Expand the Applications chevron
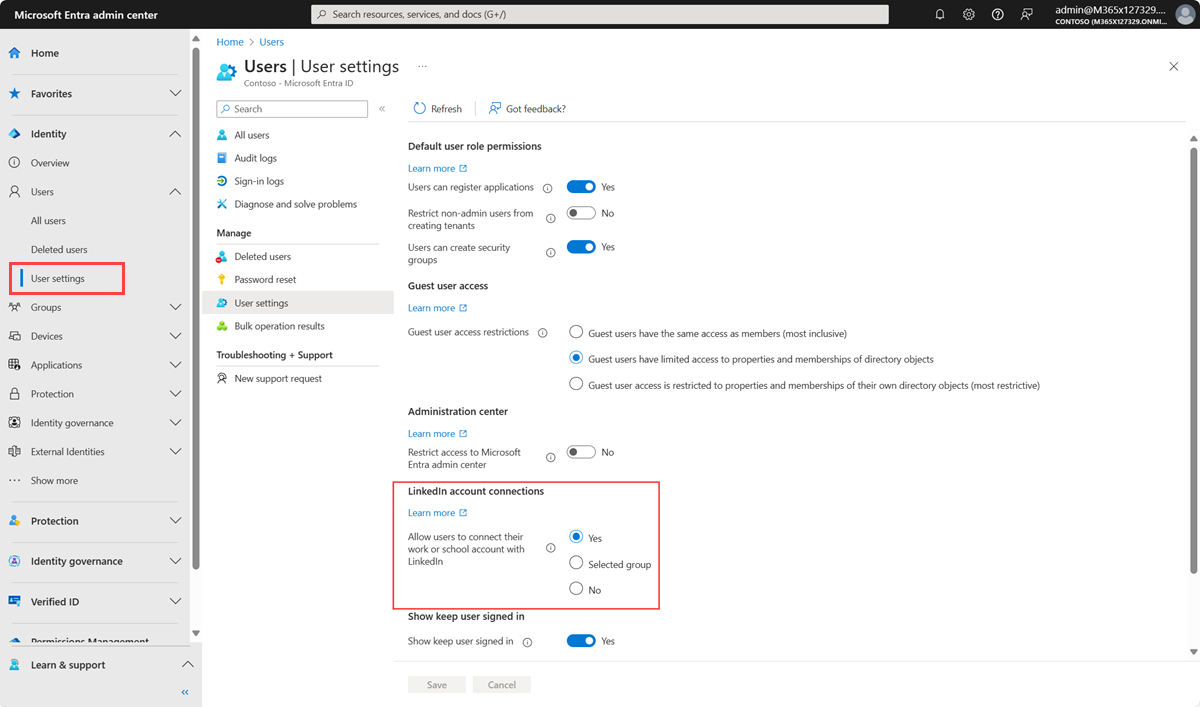 tap(175, 365)
